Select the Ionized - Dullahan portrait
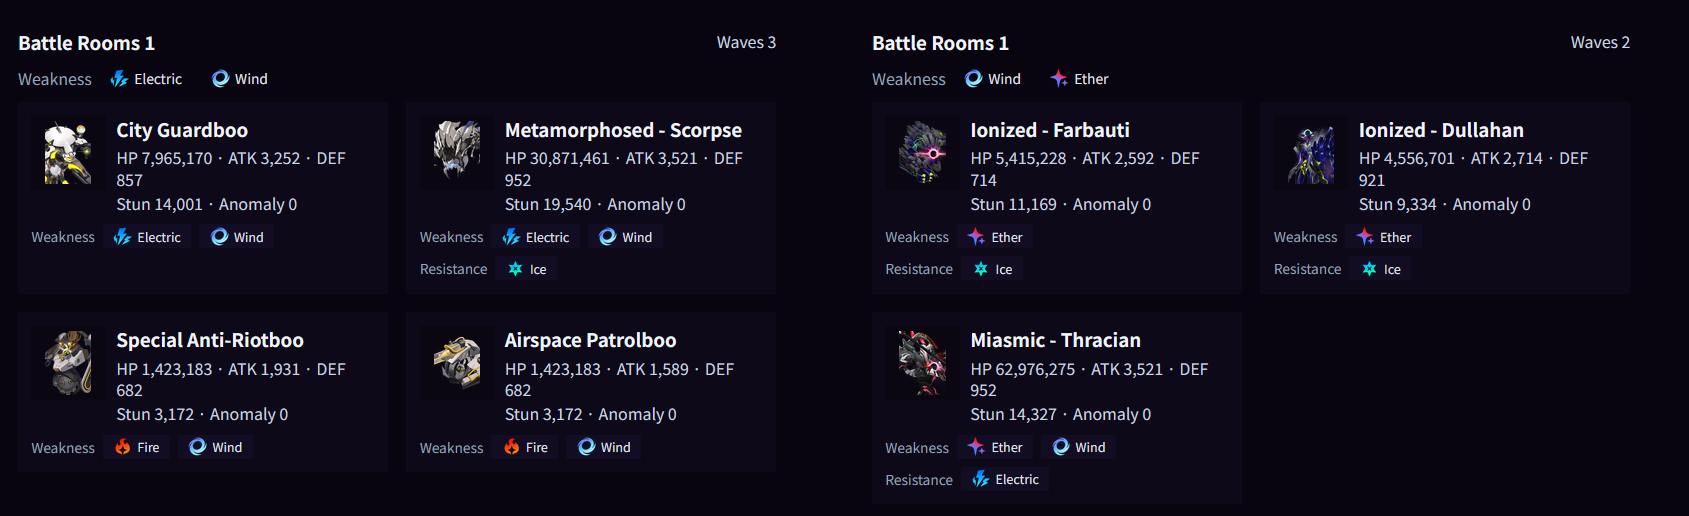This screenshot has width=1689, height=516. tap(1310, 152)
